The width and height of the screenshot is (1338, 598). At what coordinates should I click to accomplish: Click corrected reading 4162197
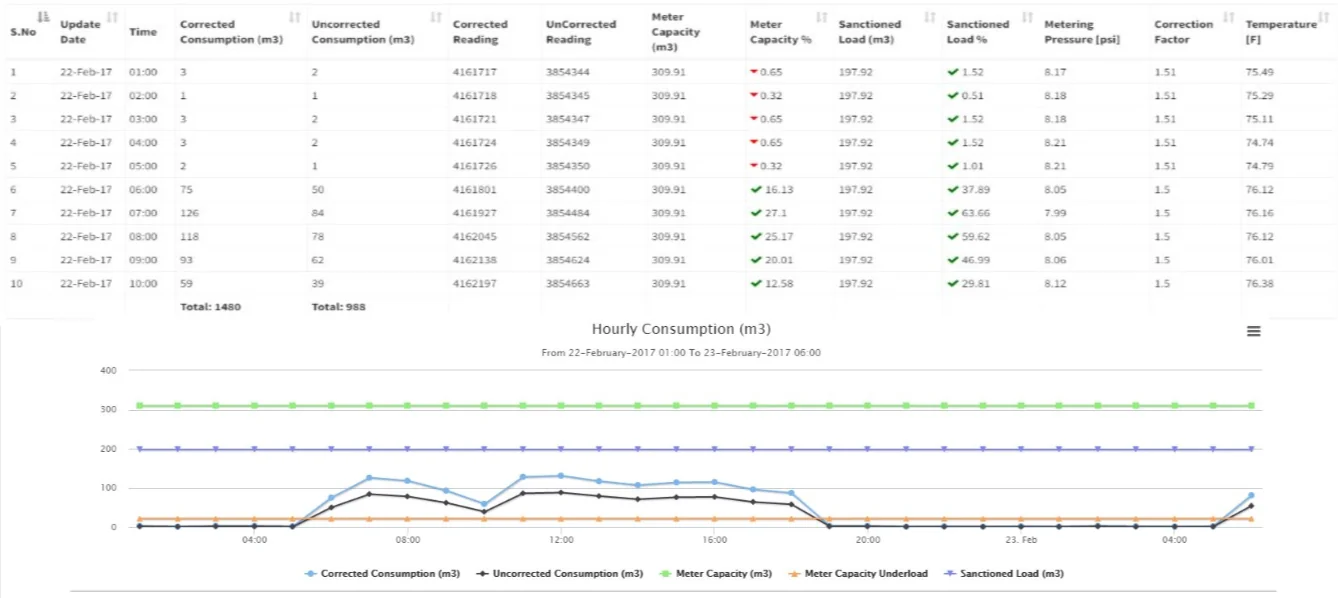(x=474, y=284)
